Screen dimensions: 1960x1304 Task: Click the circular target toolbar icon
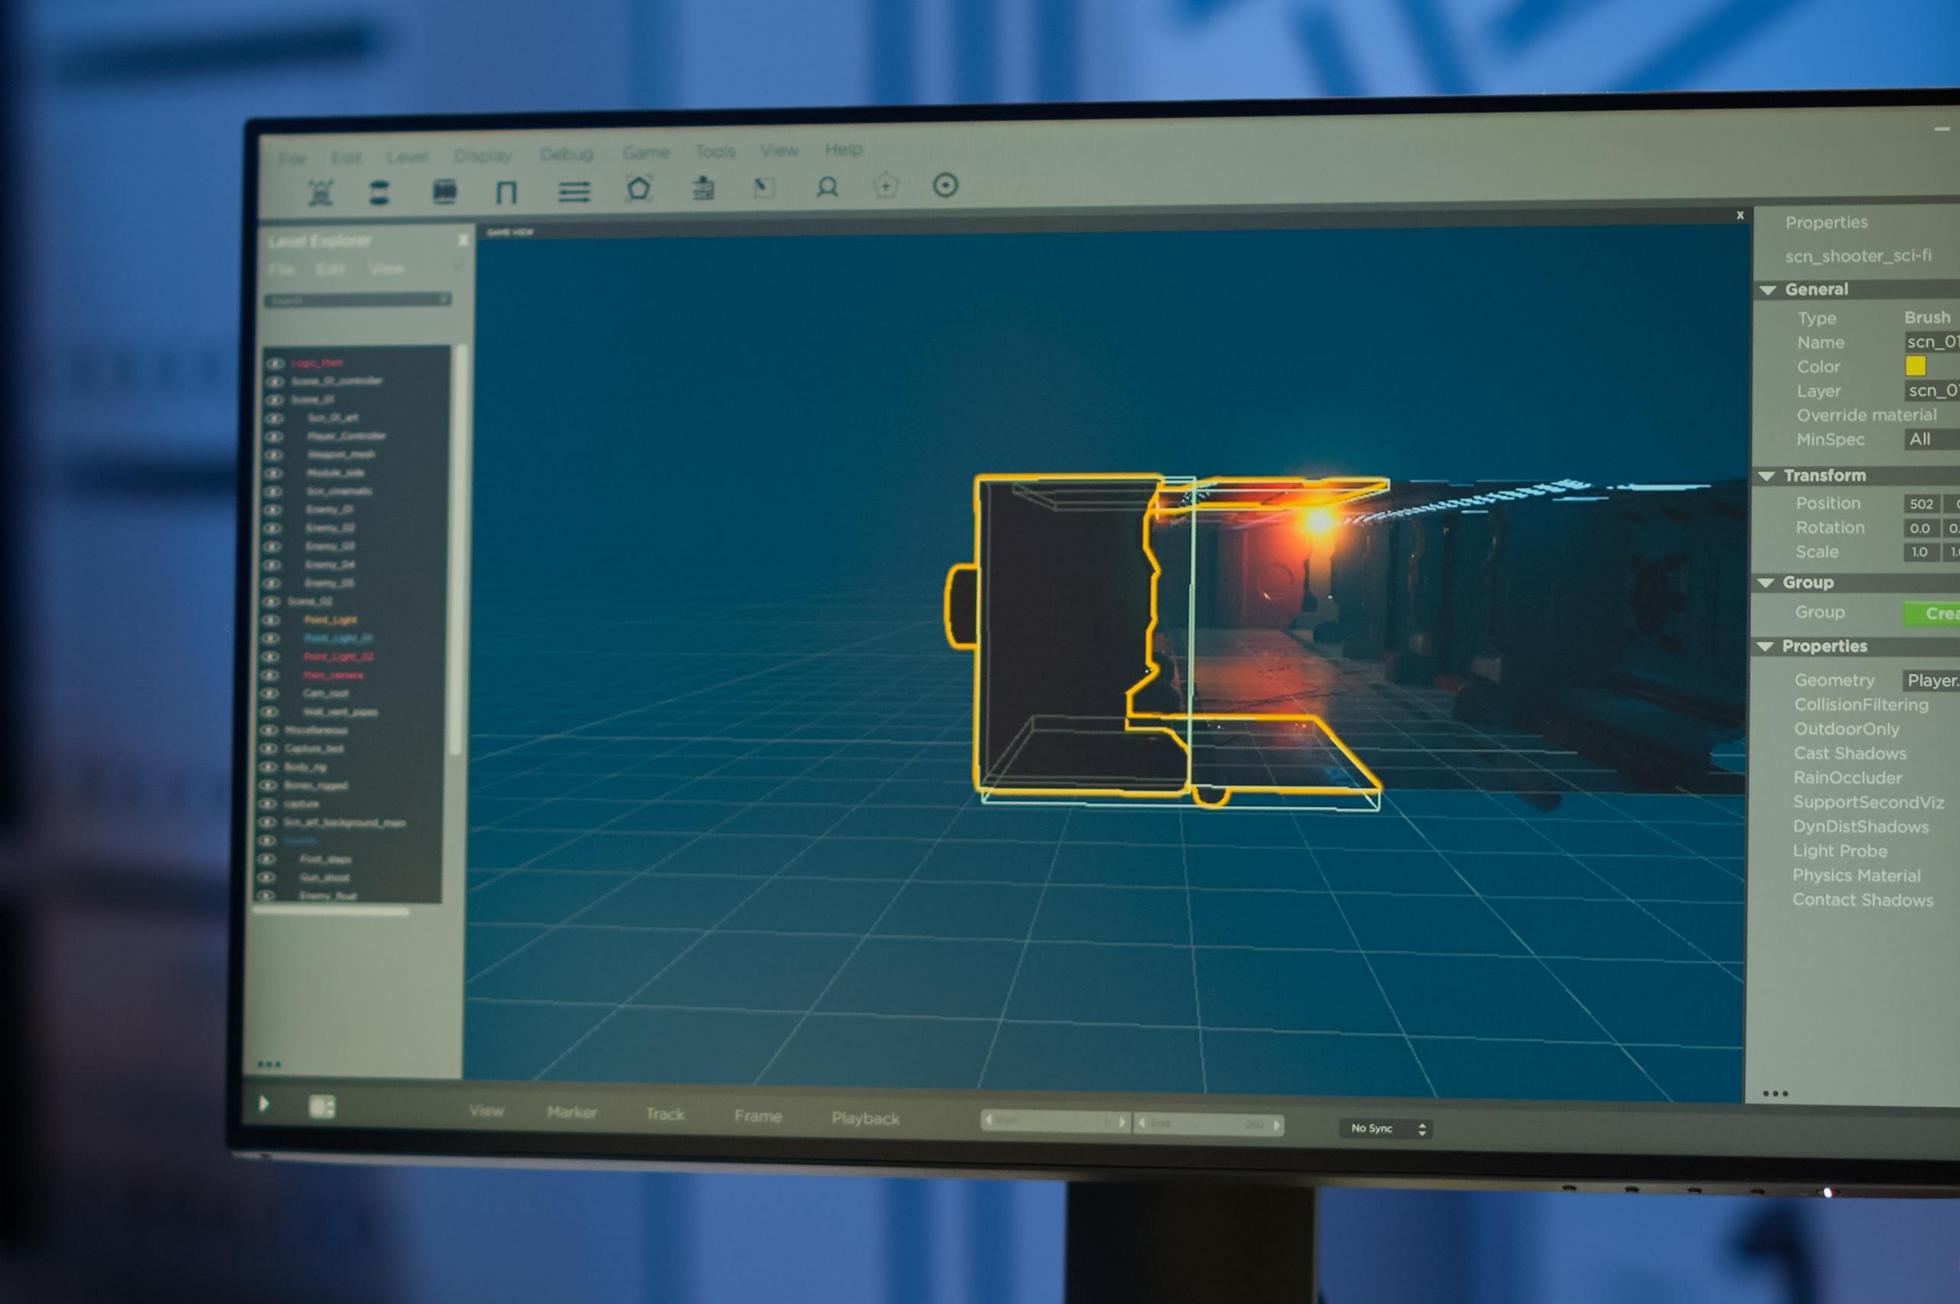(x=945, y=185)
